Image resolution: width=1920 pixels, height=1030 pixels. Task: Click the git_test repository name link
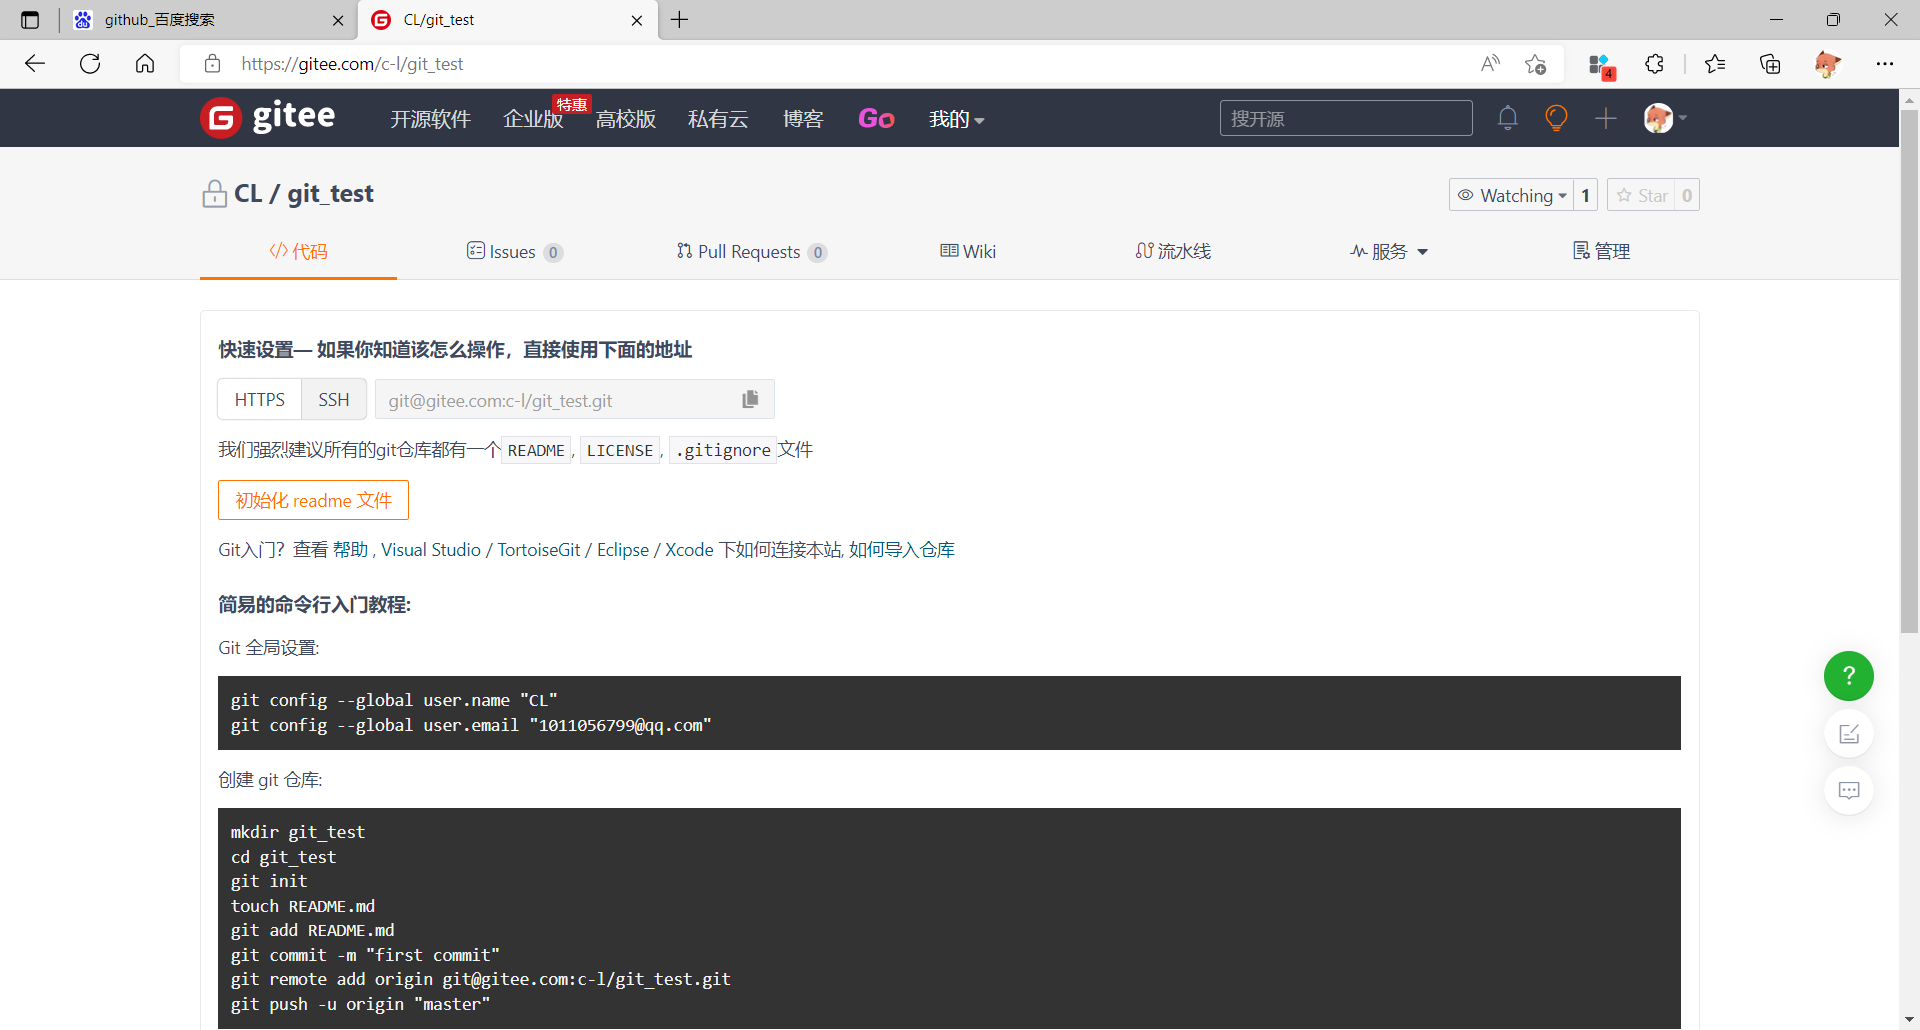click(x=330, y=193)
